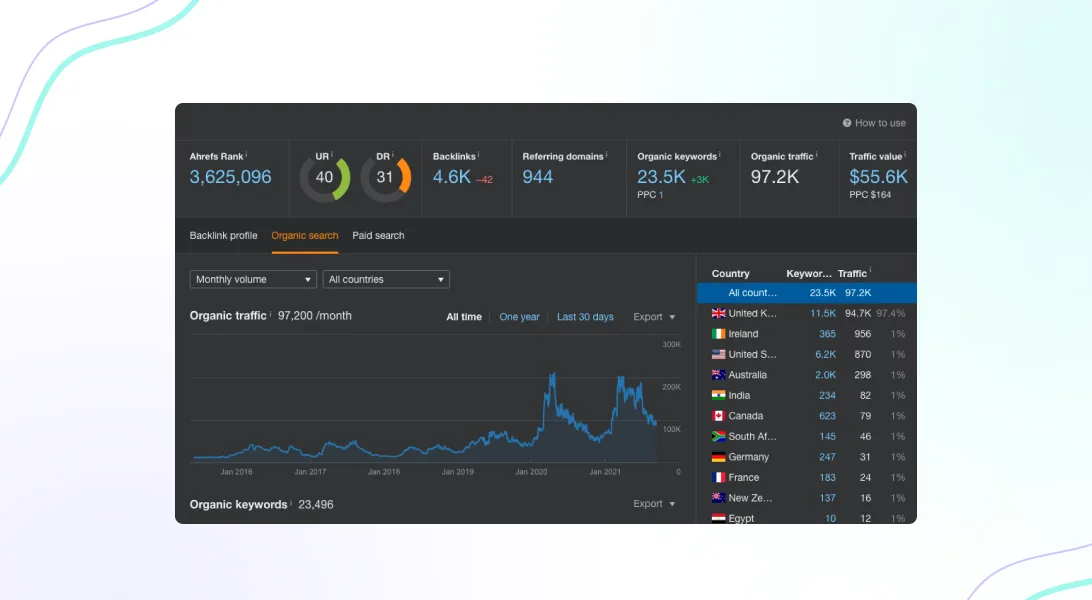1092x600 pixels.
Task: Click the New Zealand flag icon
Action: [x=718, y=498]
